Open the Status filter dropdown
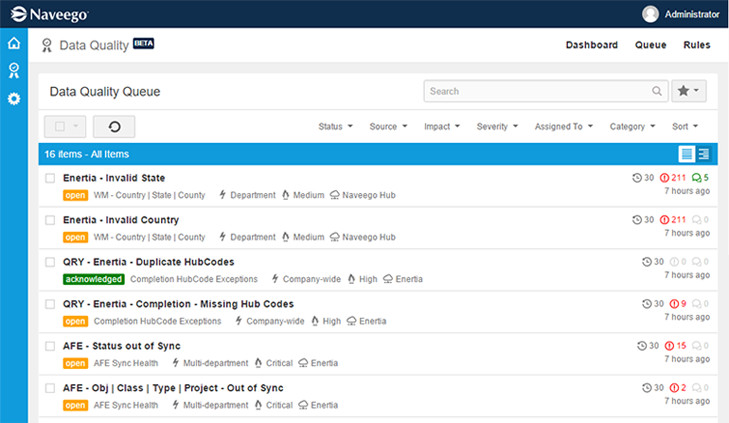729x423 pixels. pos(335,126)
